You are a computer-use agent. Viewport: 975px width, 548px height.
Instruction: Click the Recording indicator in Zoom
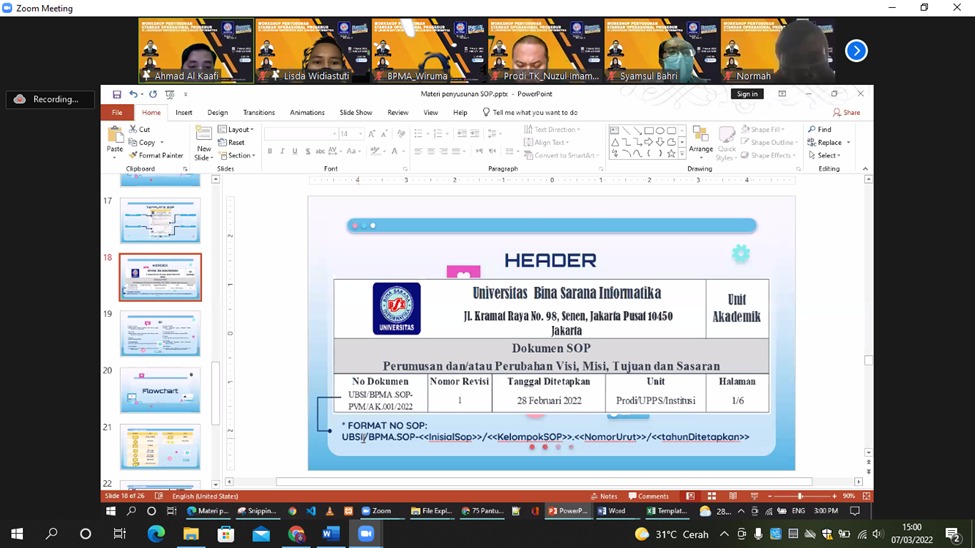50,100
